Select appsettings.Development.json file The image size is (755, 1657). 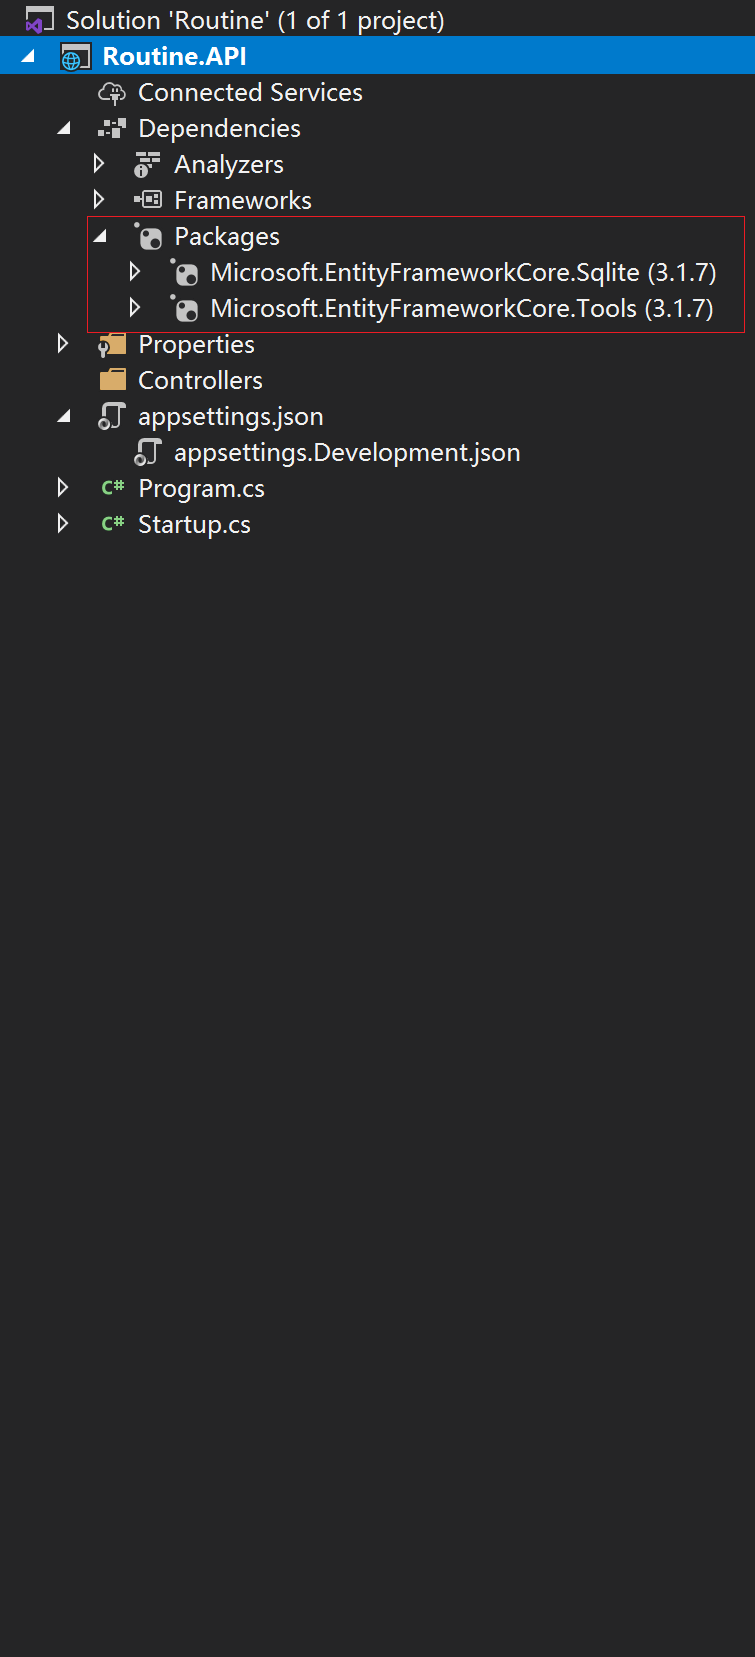[346, 453]
